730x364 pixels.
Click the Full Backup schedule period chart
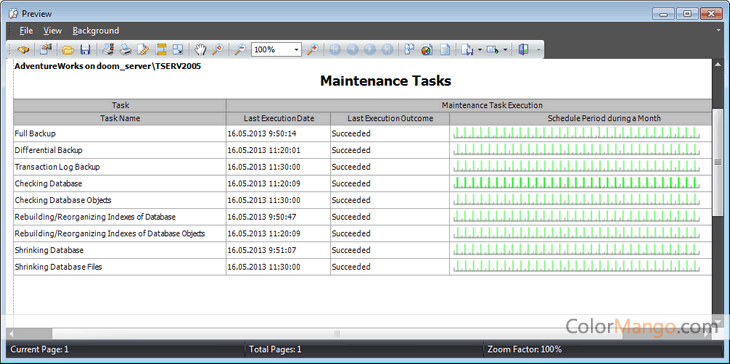click(x=576, y=132)
